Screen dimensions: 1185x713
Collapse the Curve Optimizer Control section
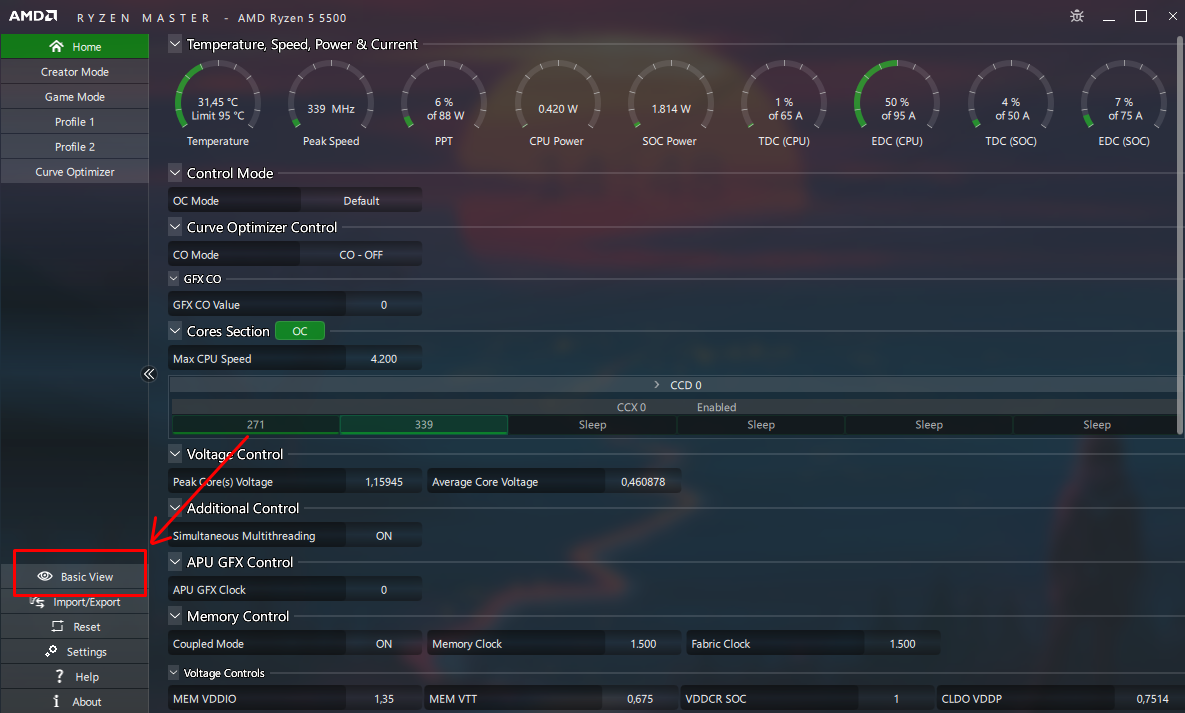pos(175,226)
